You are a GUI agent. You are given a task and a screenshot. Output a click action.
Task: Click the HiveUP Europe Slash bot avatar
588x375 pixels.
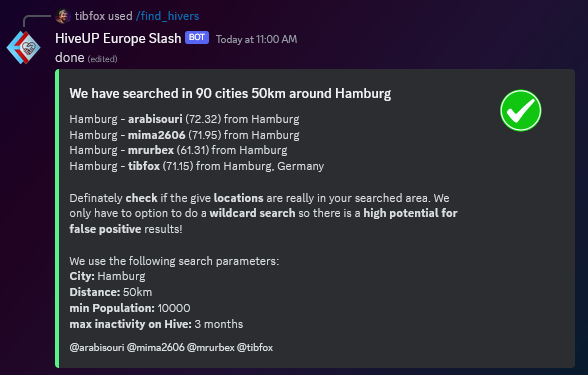pyautogui.click(x=23, y=47)
